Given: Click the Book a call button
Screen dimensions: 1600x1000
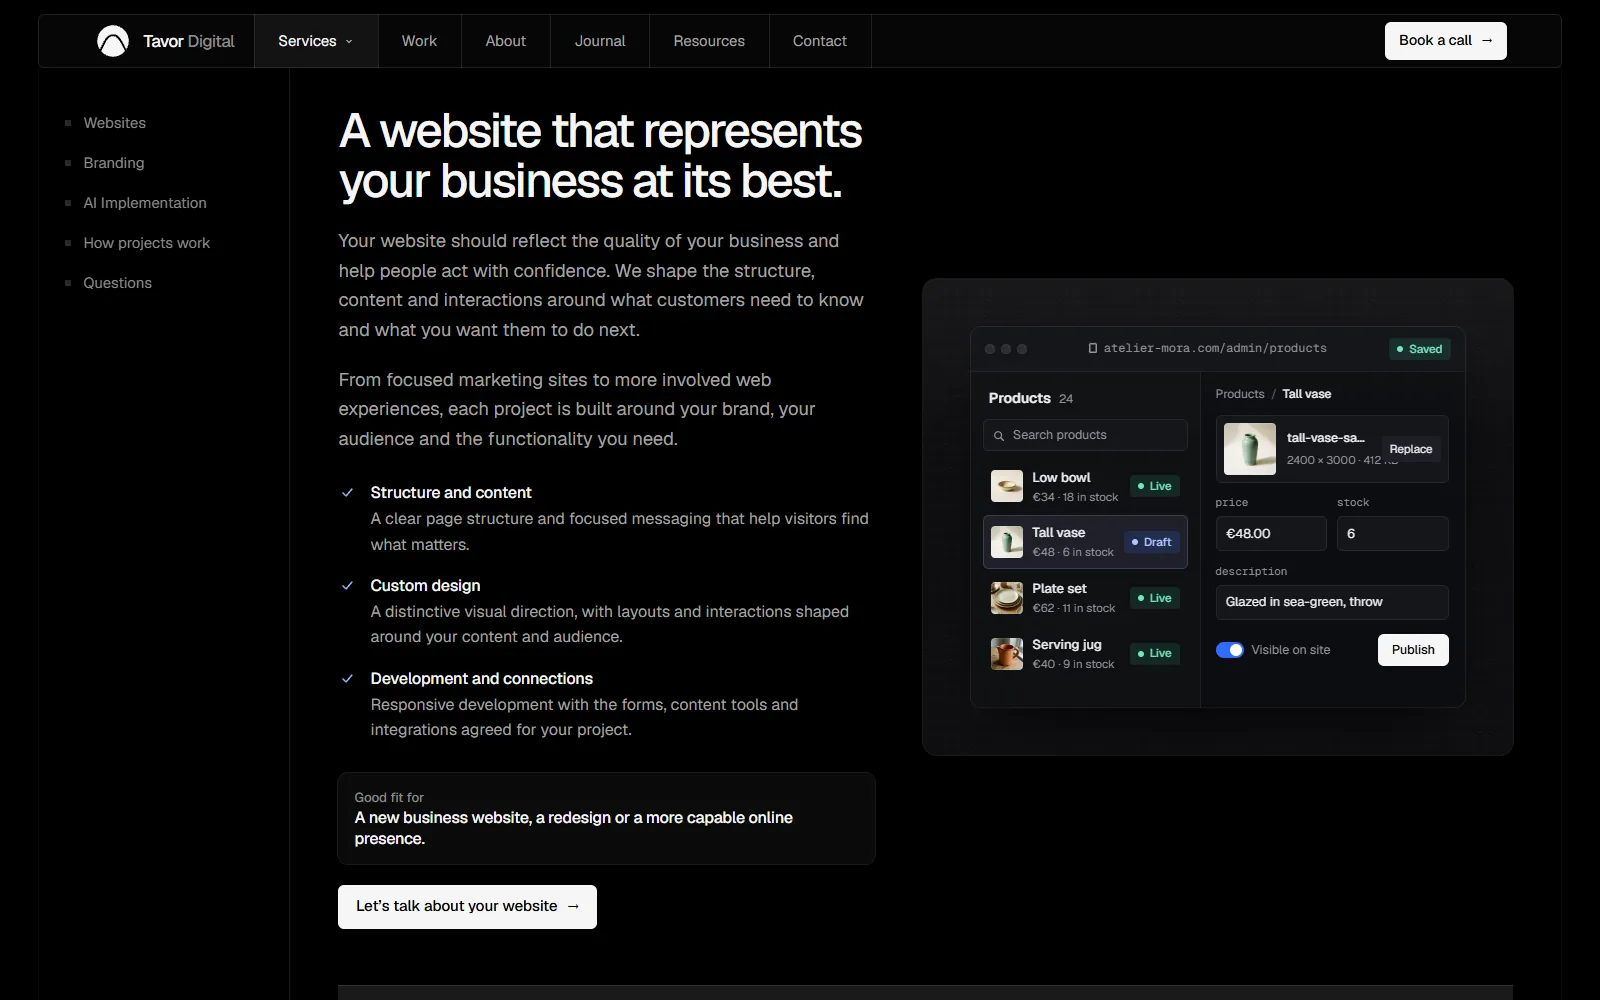Looking at the screenshot, I should [x=1445, y=41].
